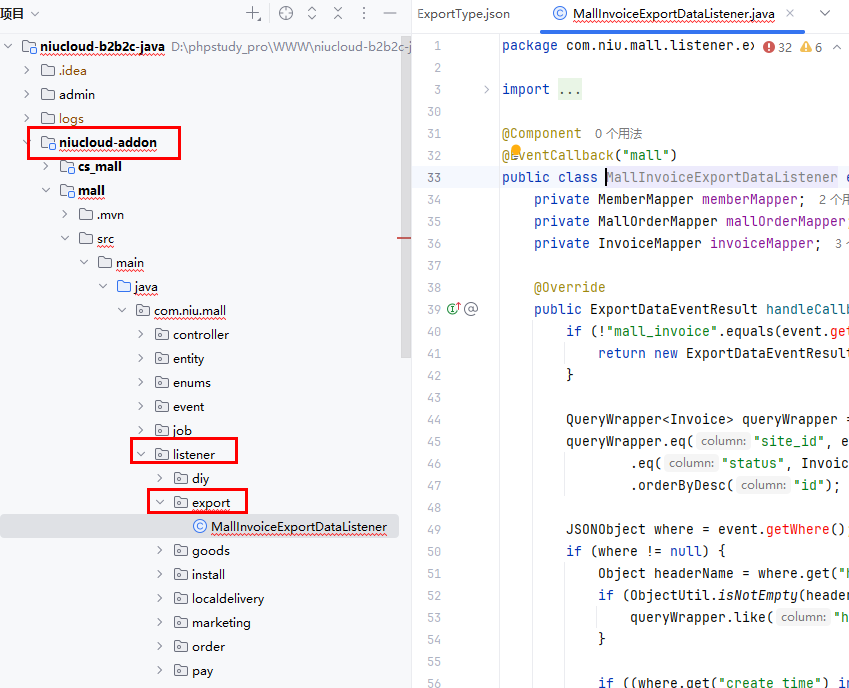Click the expand all icon in project toolbar

(x=312, y=14)
